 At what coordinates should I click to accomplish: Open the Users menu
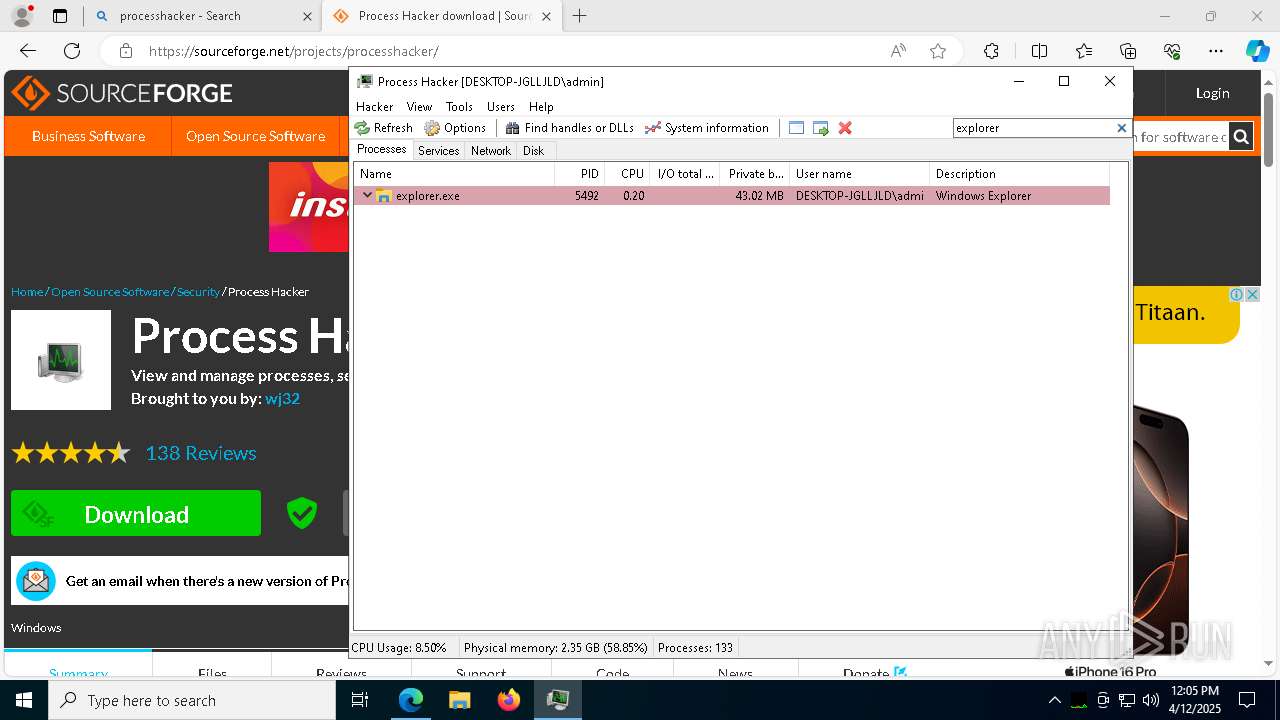(501, 107)
